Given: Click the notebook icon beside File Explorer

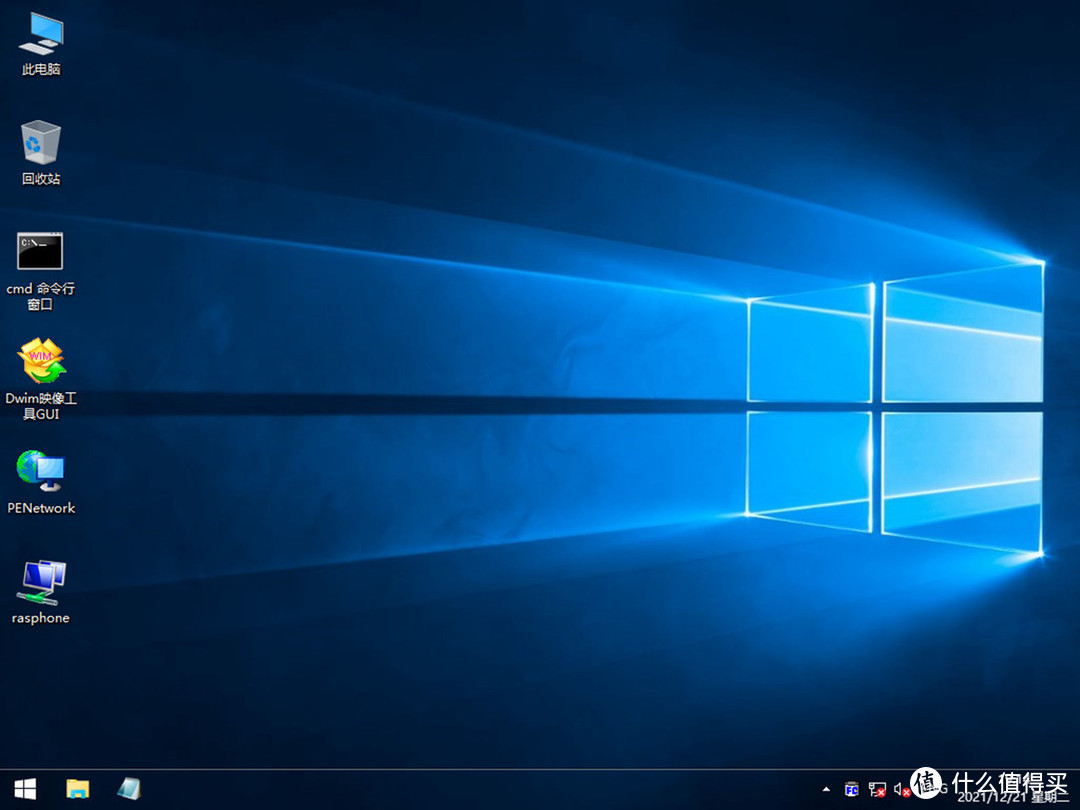Looking at the screenshot, I should (129, 789).
